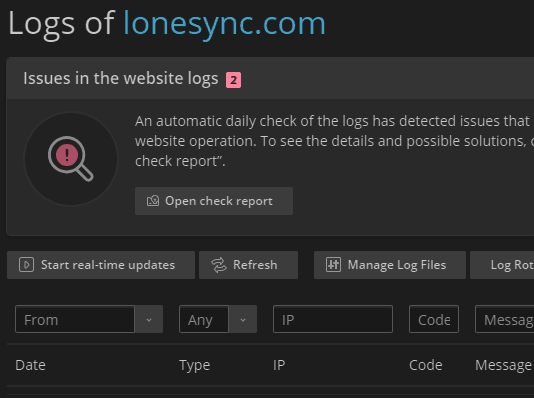This screenshot has width=534, height=398.
Task: Click the issue count badge showing 2
Action: coord(233,80)
